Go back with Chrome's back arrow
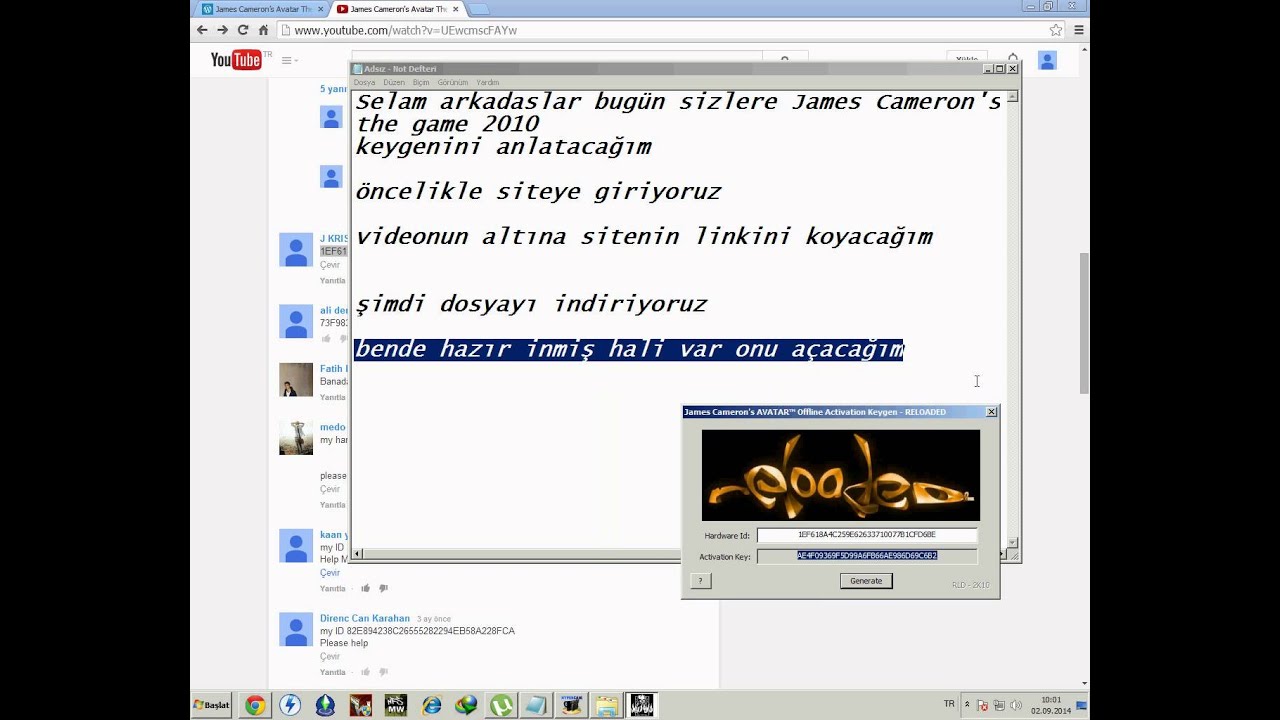1280x720 pixels. click(202, 30)
